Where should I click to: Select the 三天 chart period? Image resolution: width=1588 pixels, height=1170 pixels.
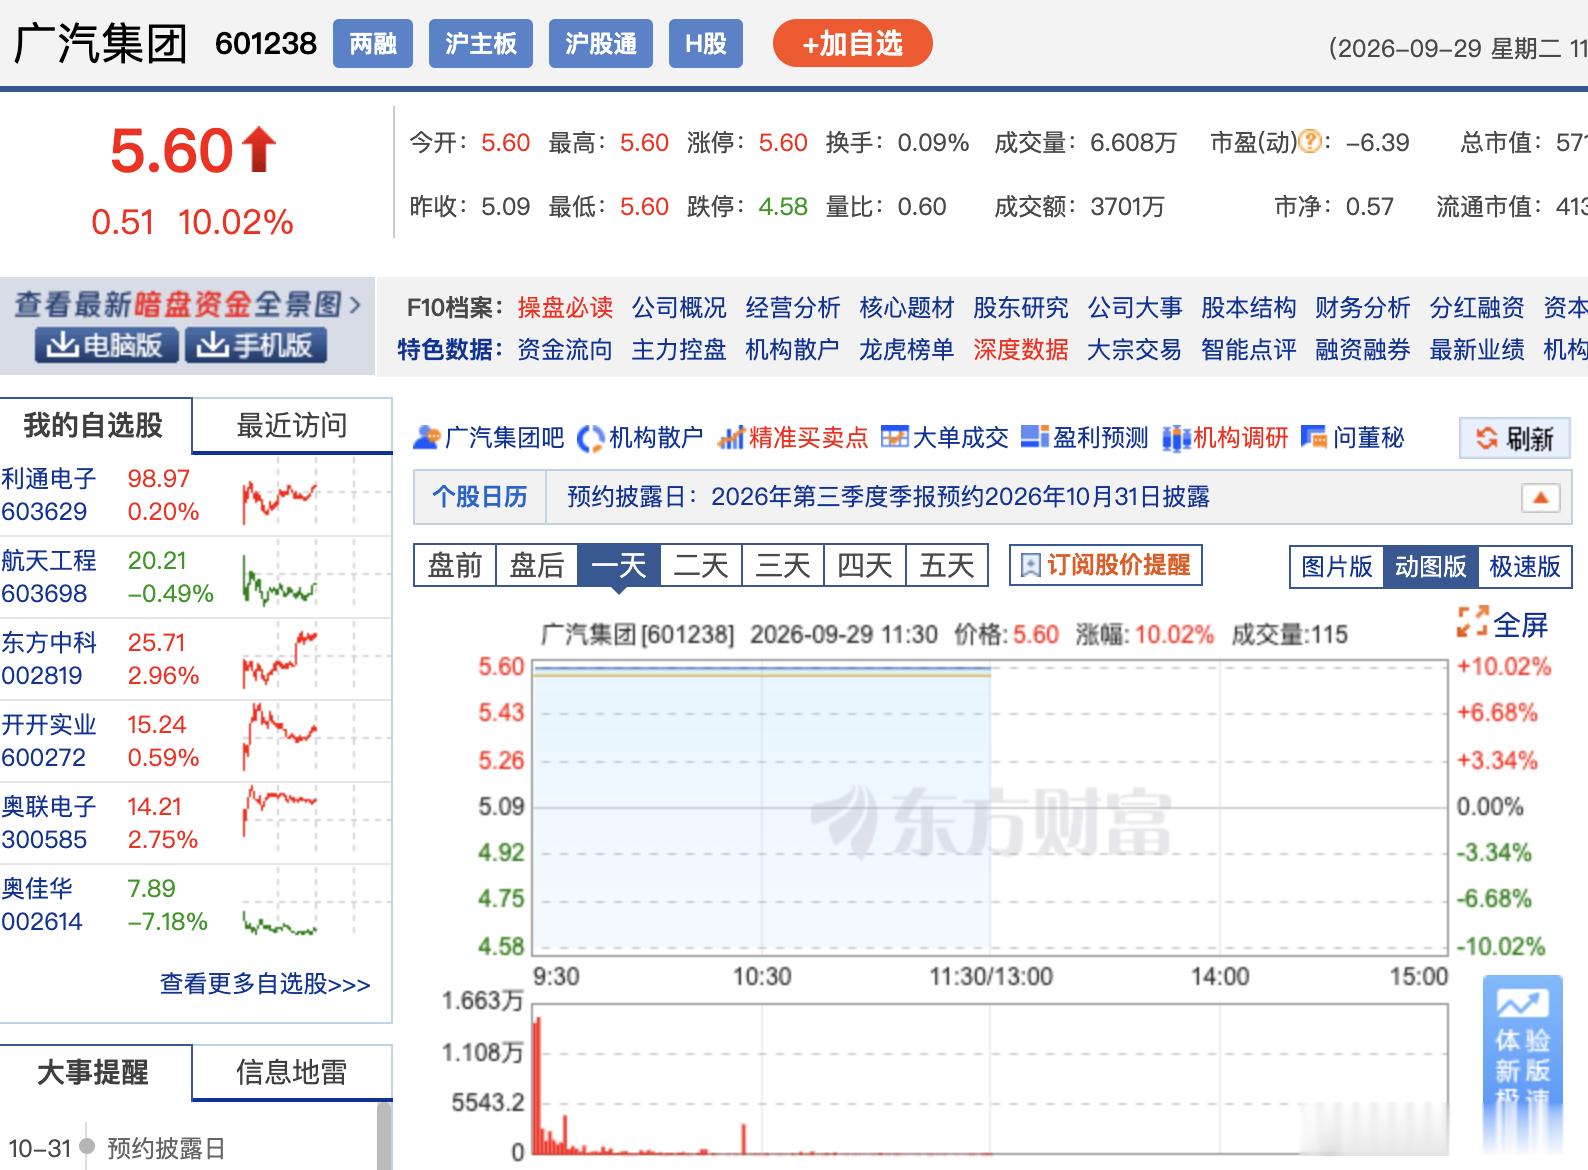point(783,566)
